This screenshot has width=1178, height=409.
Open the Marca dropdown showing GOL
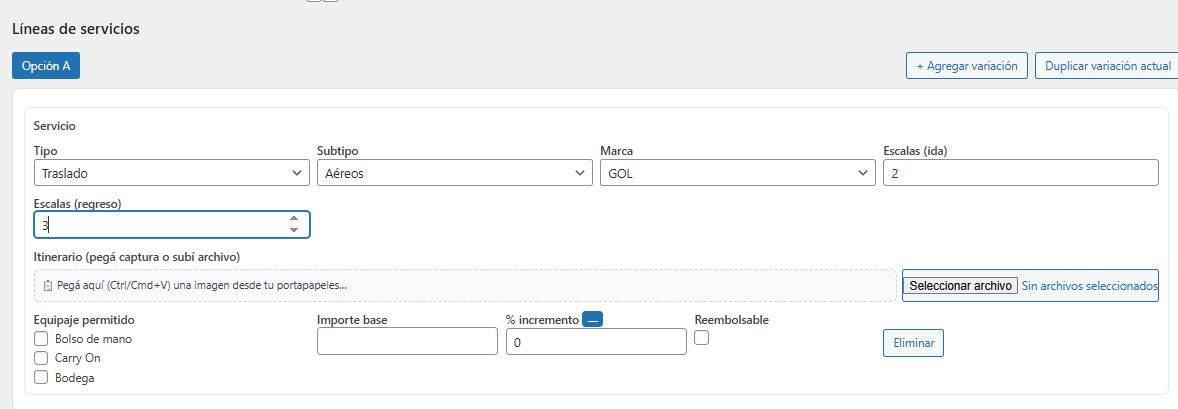[737, 173]
